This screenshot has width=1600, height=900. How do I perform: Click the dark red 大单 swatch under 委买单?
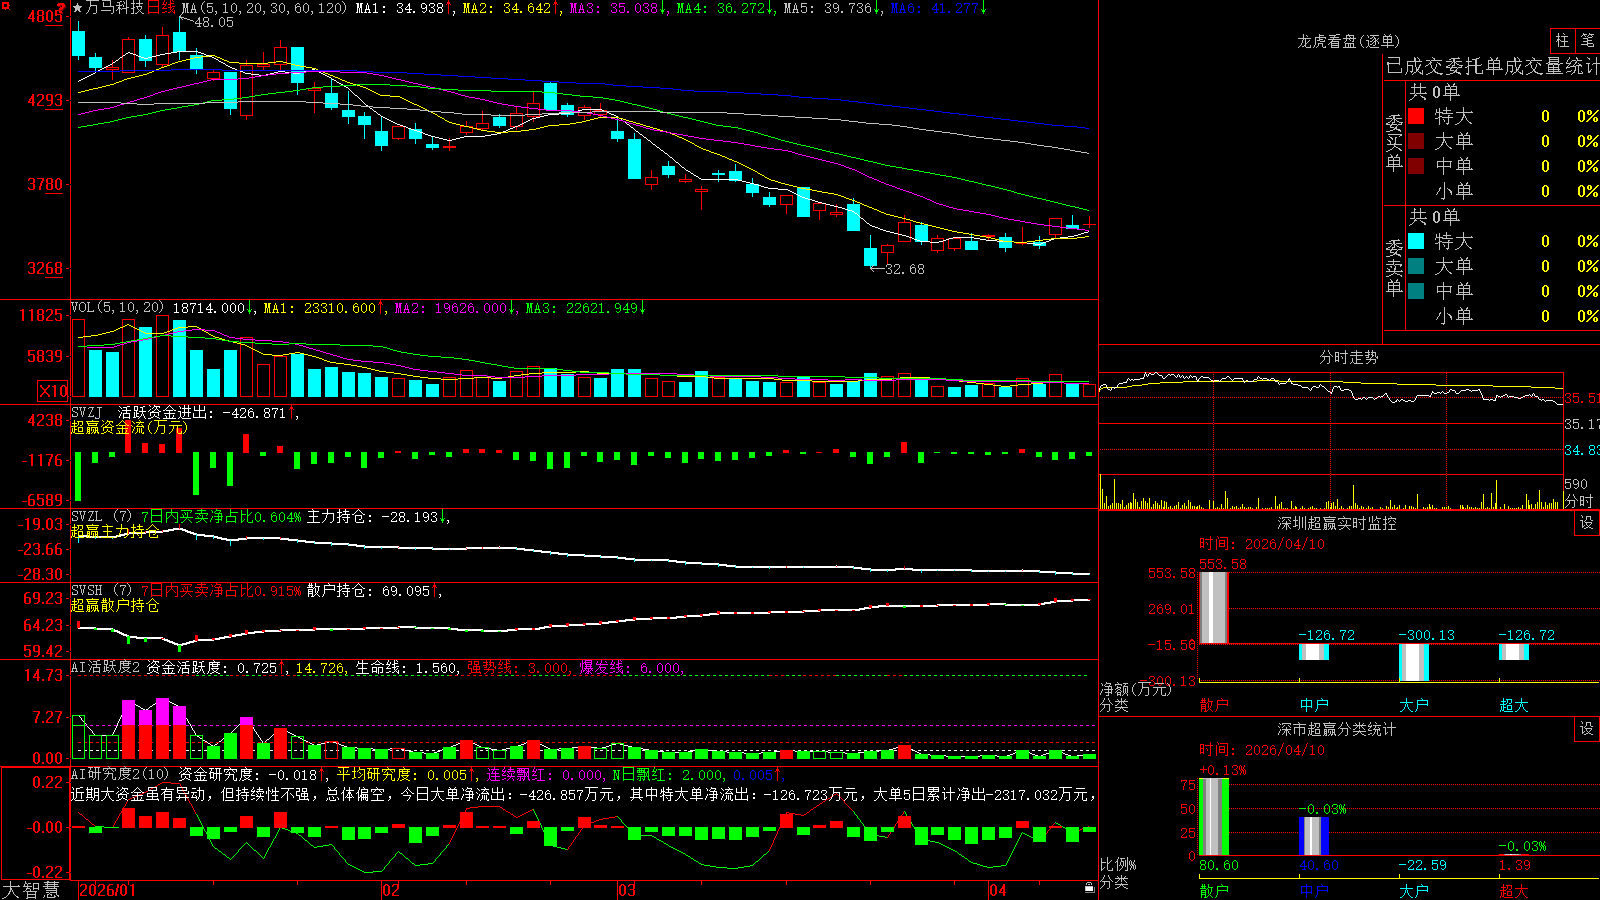point(1416,141)
